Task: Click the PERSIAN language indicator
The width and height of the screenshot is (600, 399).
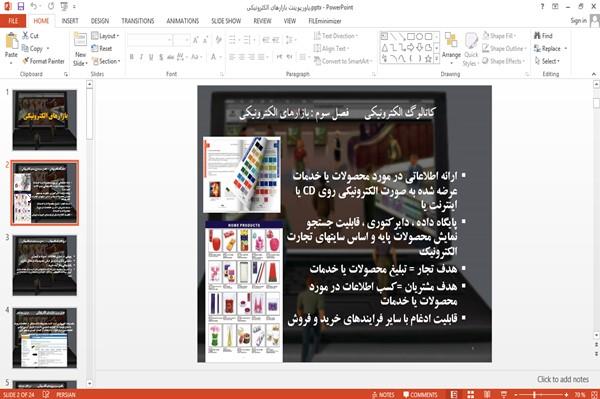Action: [66, 394]
